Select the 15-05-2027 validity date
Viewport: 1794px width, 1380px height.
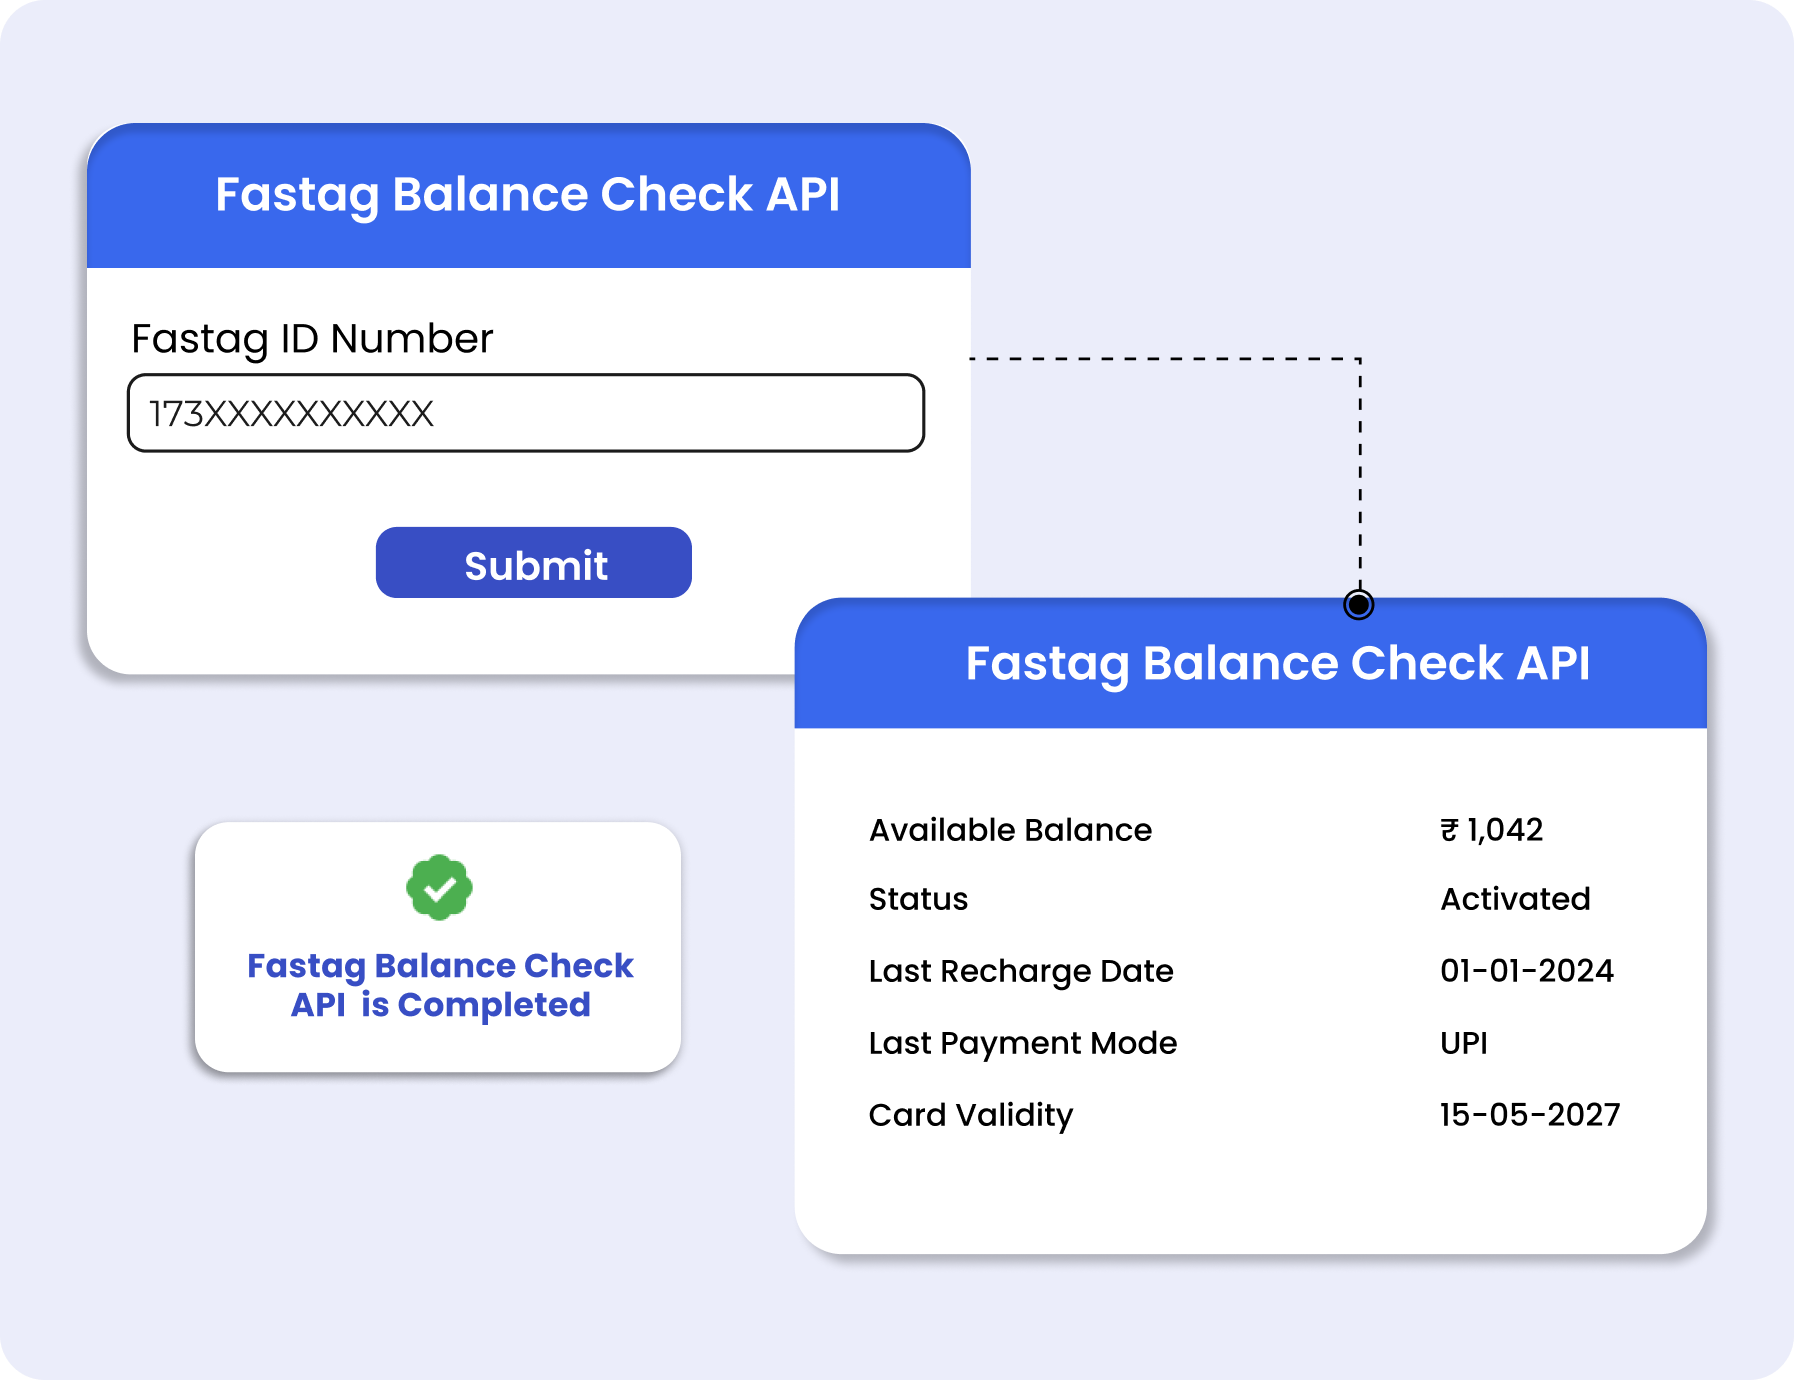pyautogui.click(x=1529, y=1115)
